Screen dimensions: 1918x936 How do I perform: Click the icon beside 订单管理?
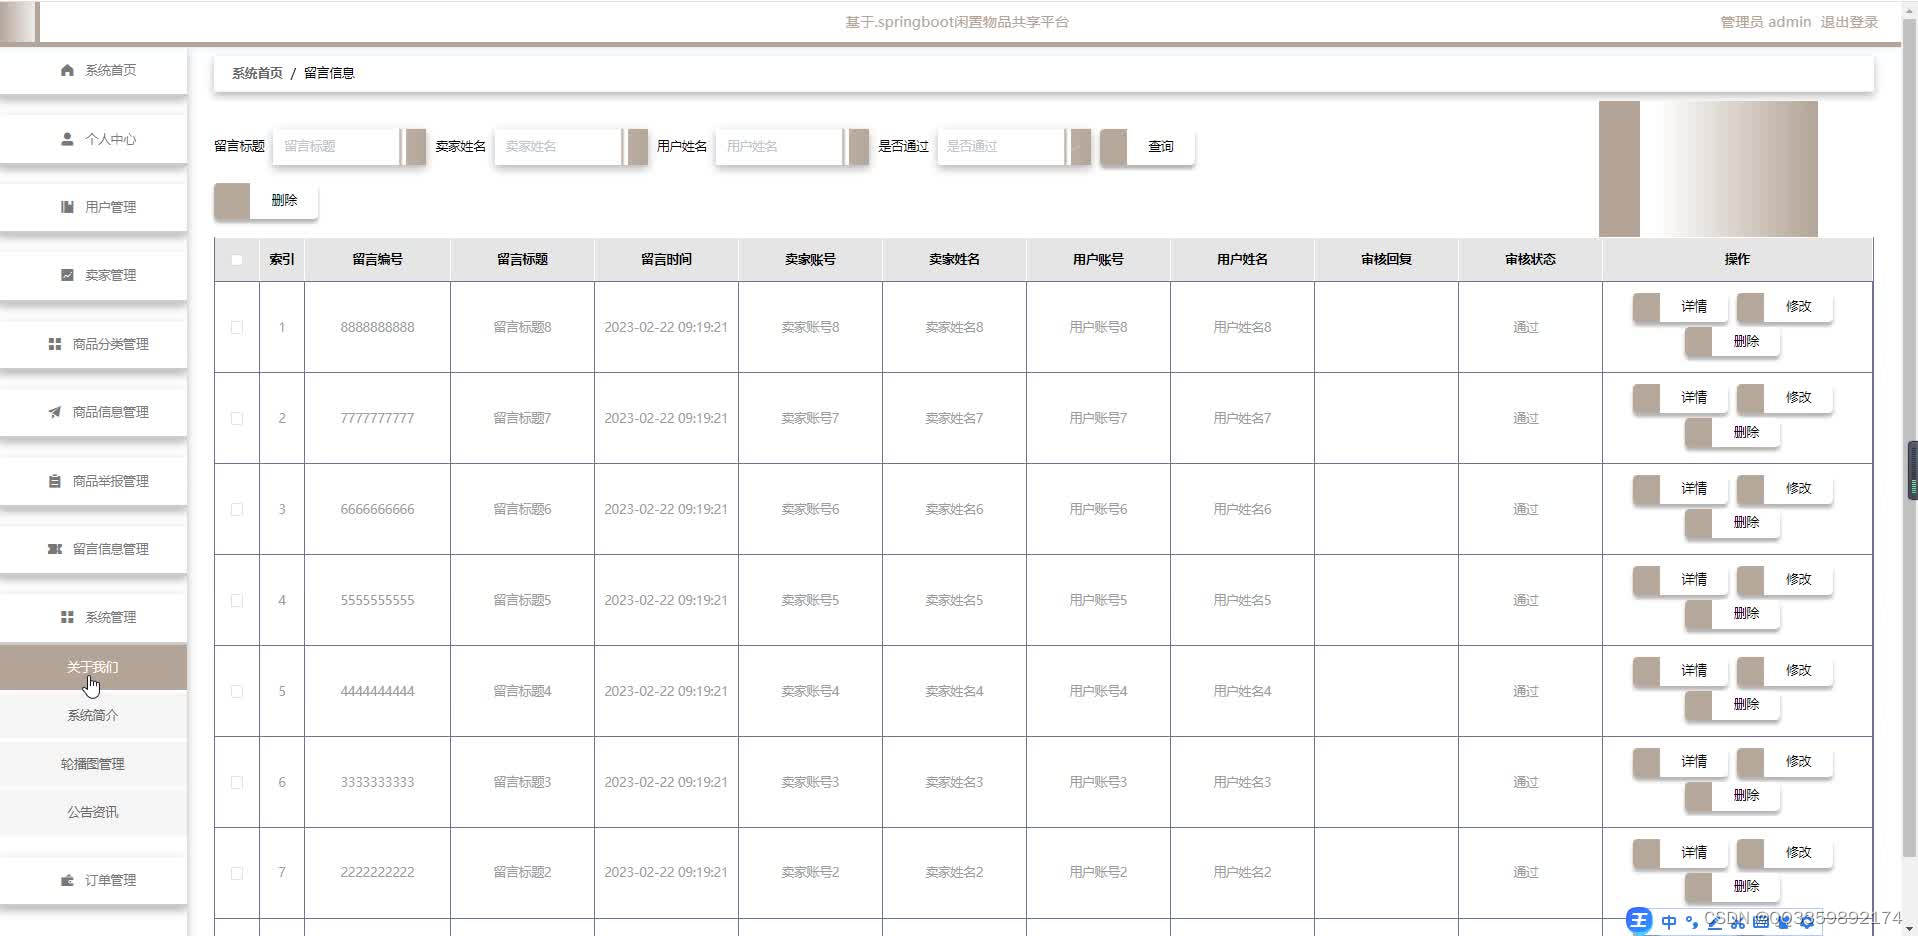tap(67, 880)
